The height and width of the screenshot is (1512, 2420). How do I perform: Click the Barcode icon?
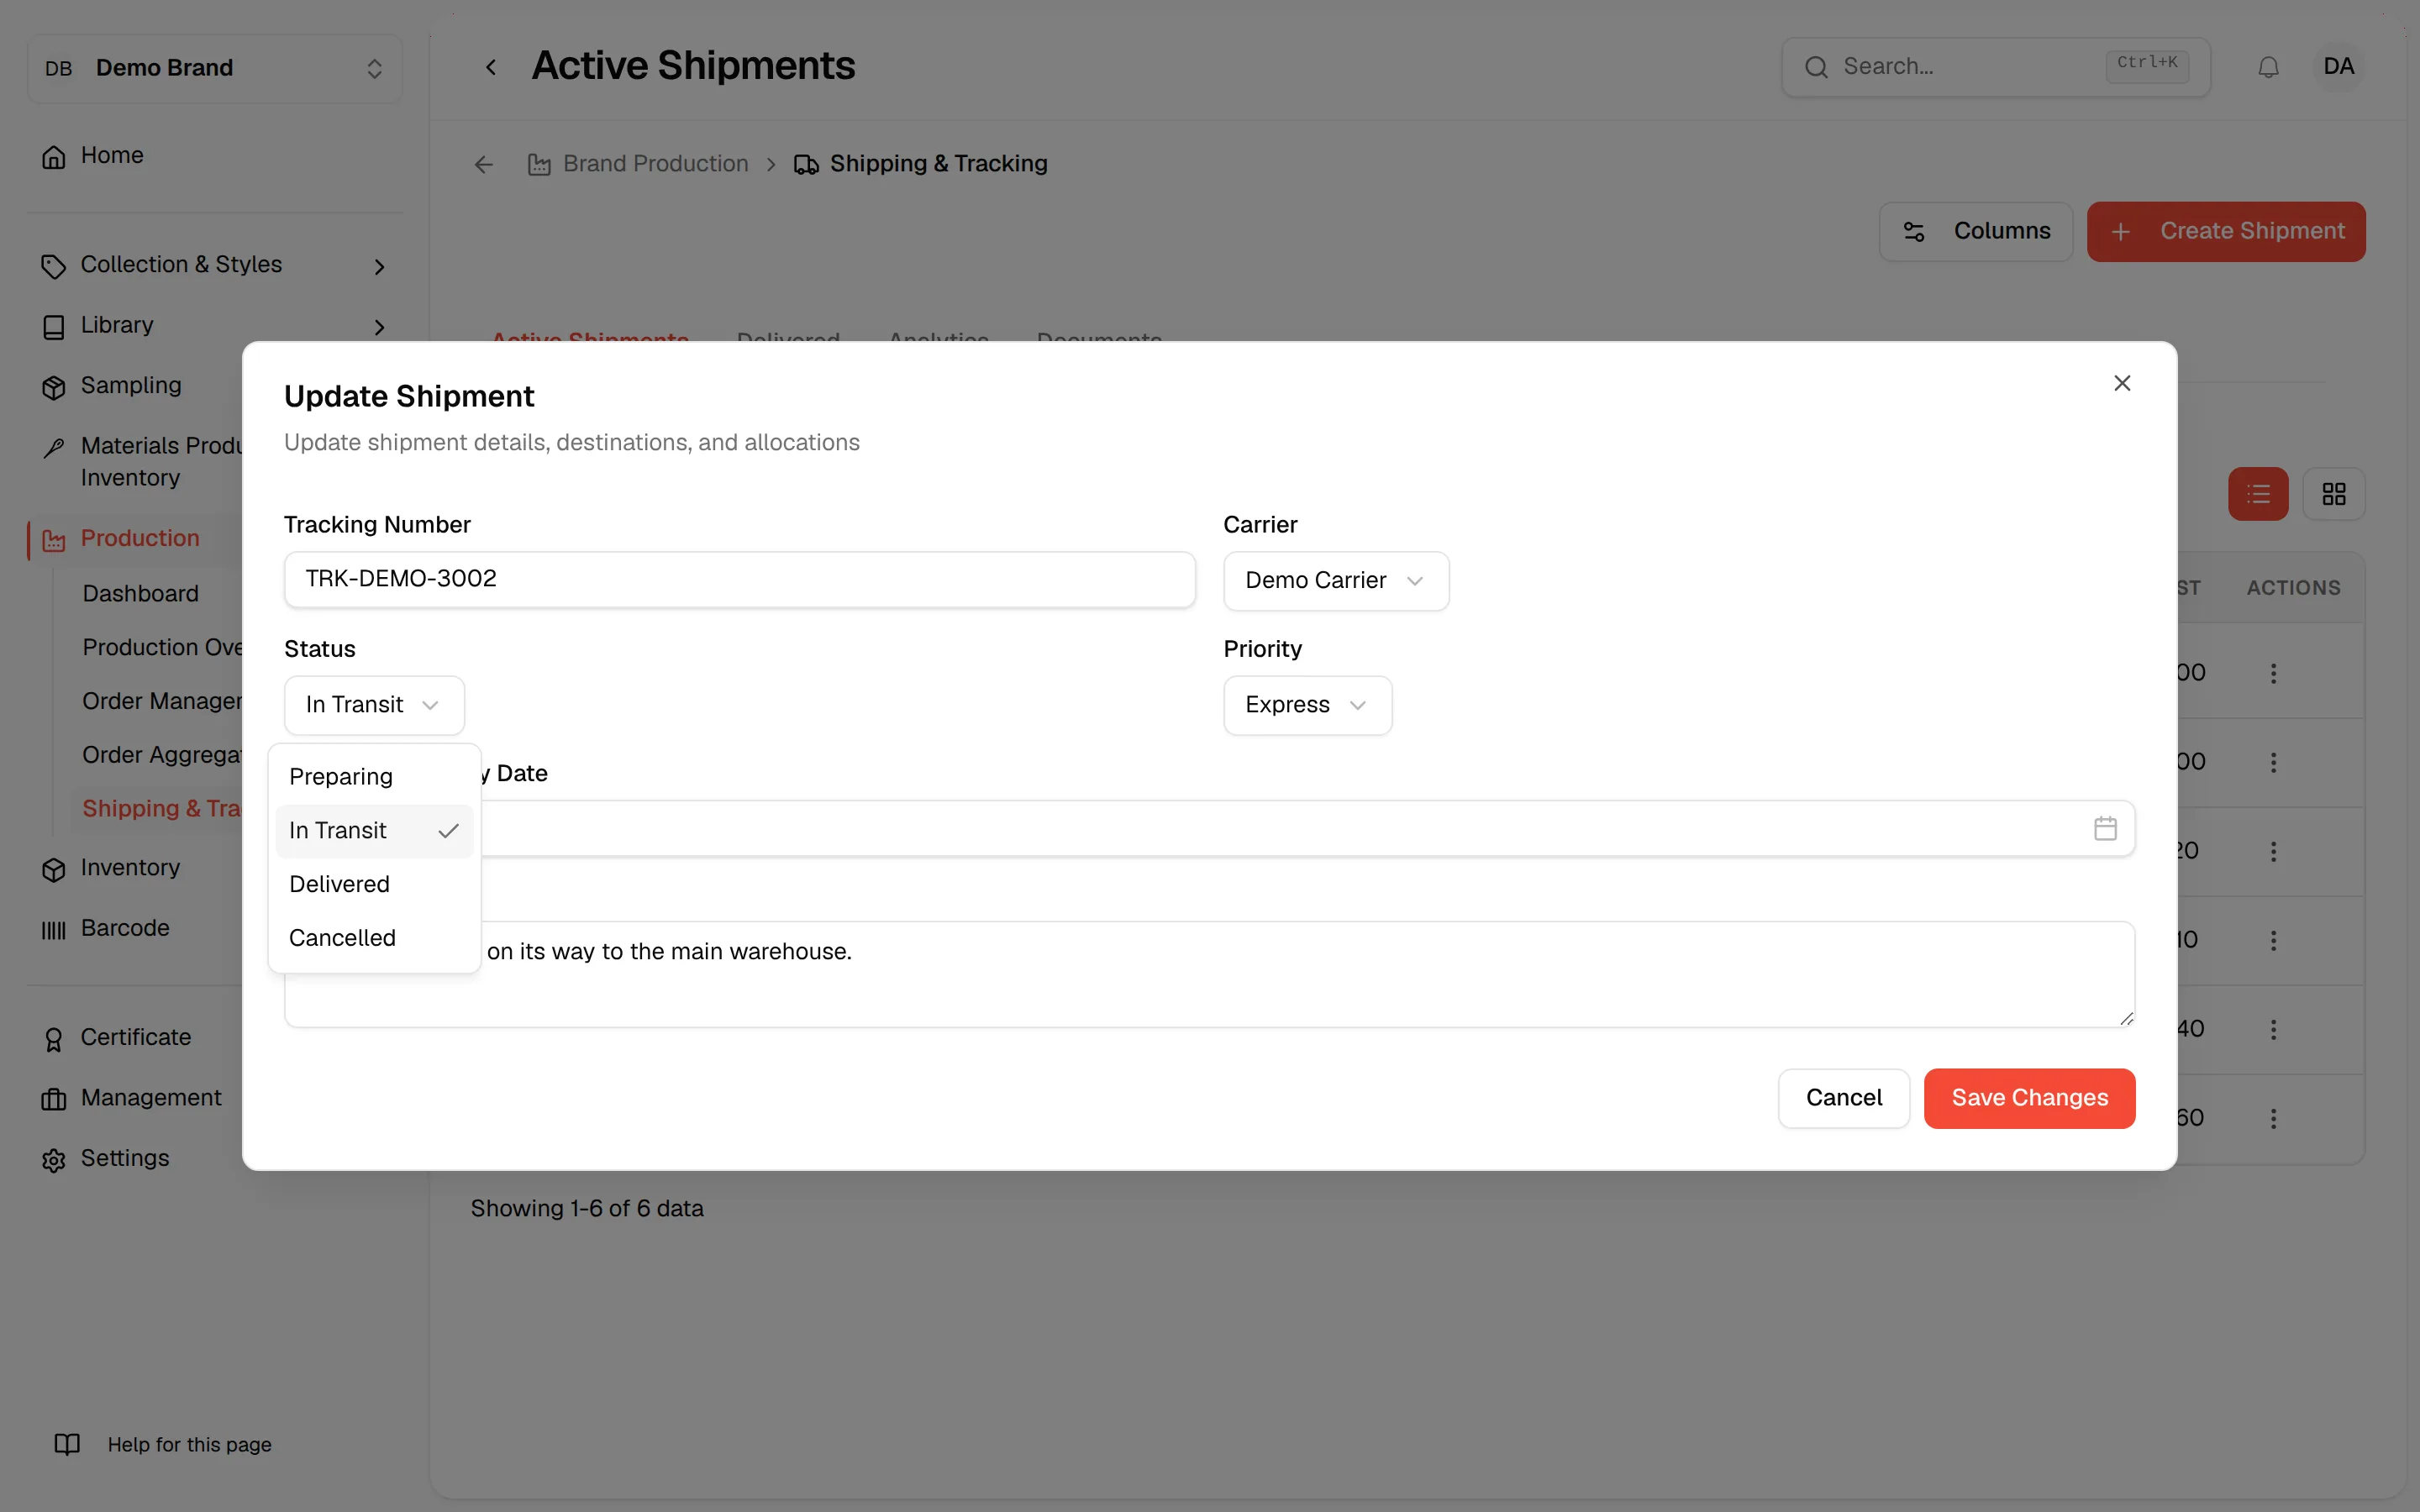click(54, 930)
